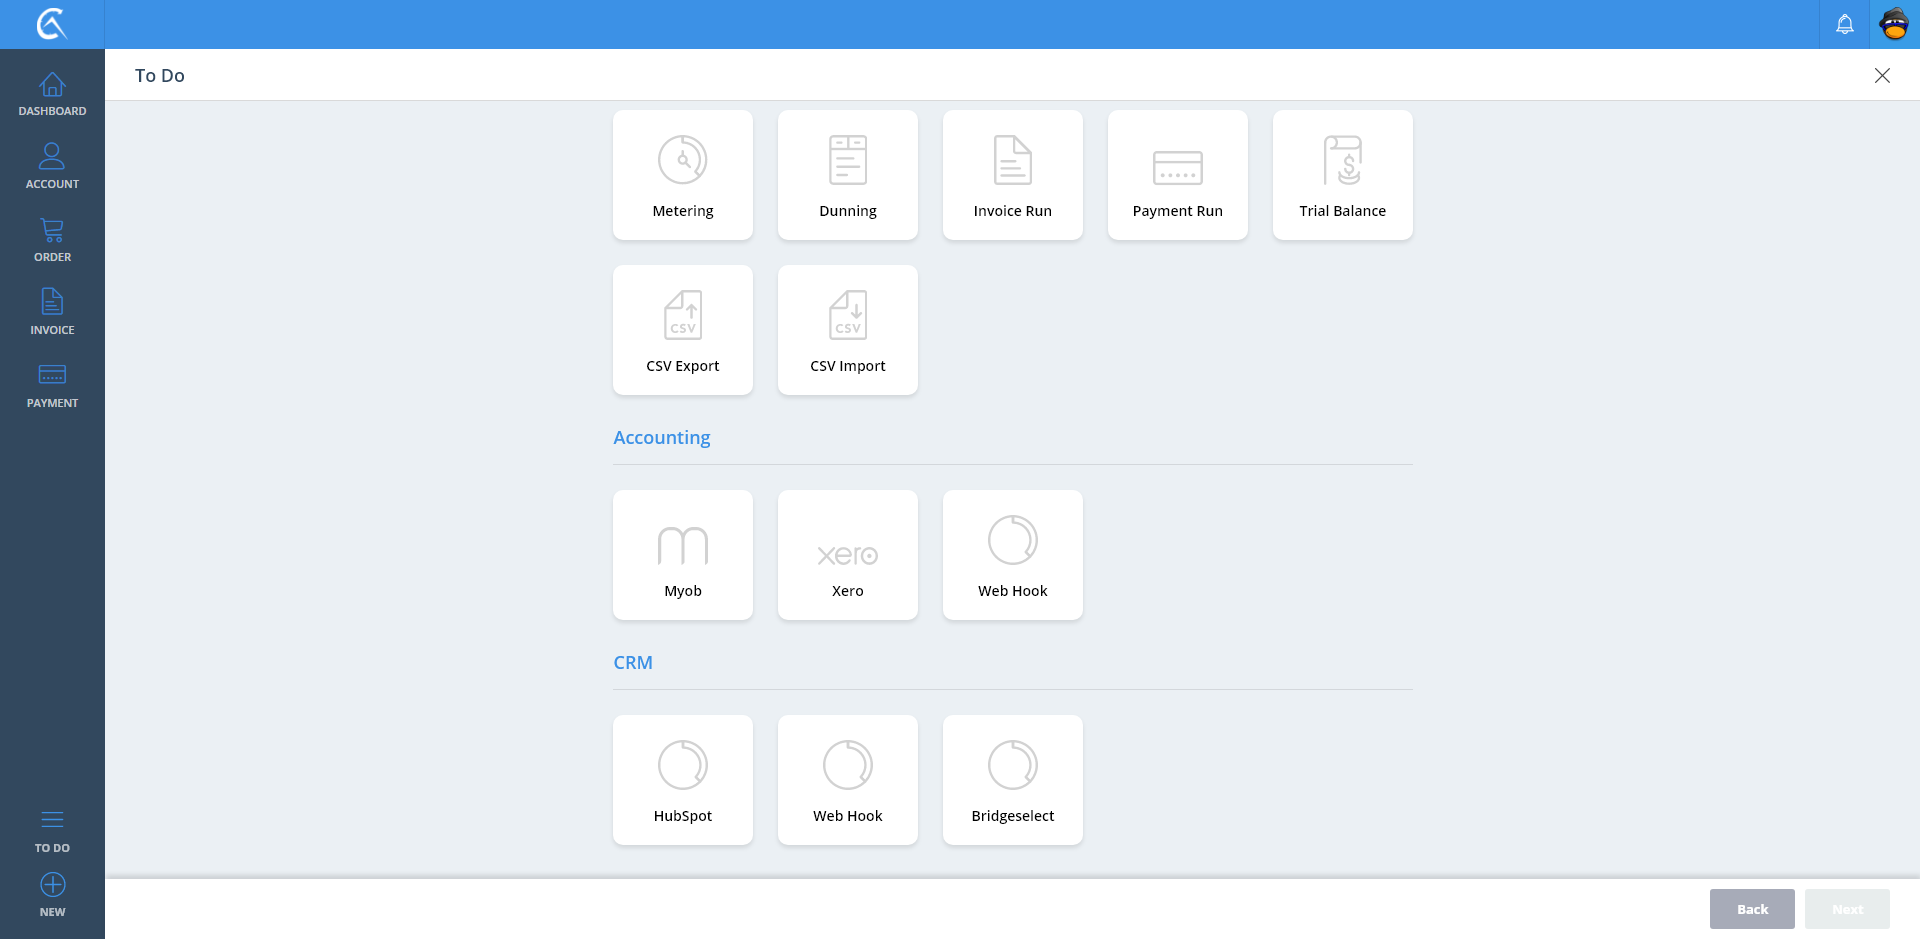Image resolution: width=1920 pixels, height=939 pixels.
Task: Pick the Web Hook tile under CRM
Action: click(847, 780)
